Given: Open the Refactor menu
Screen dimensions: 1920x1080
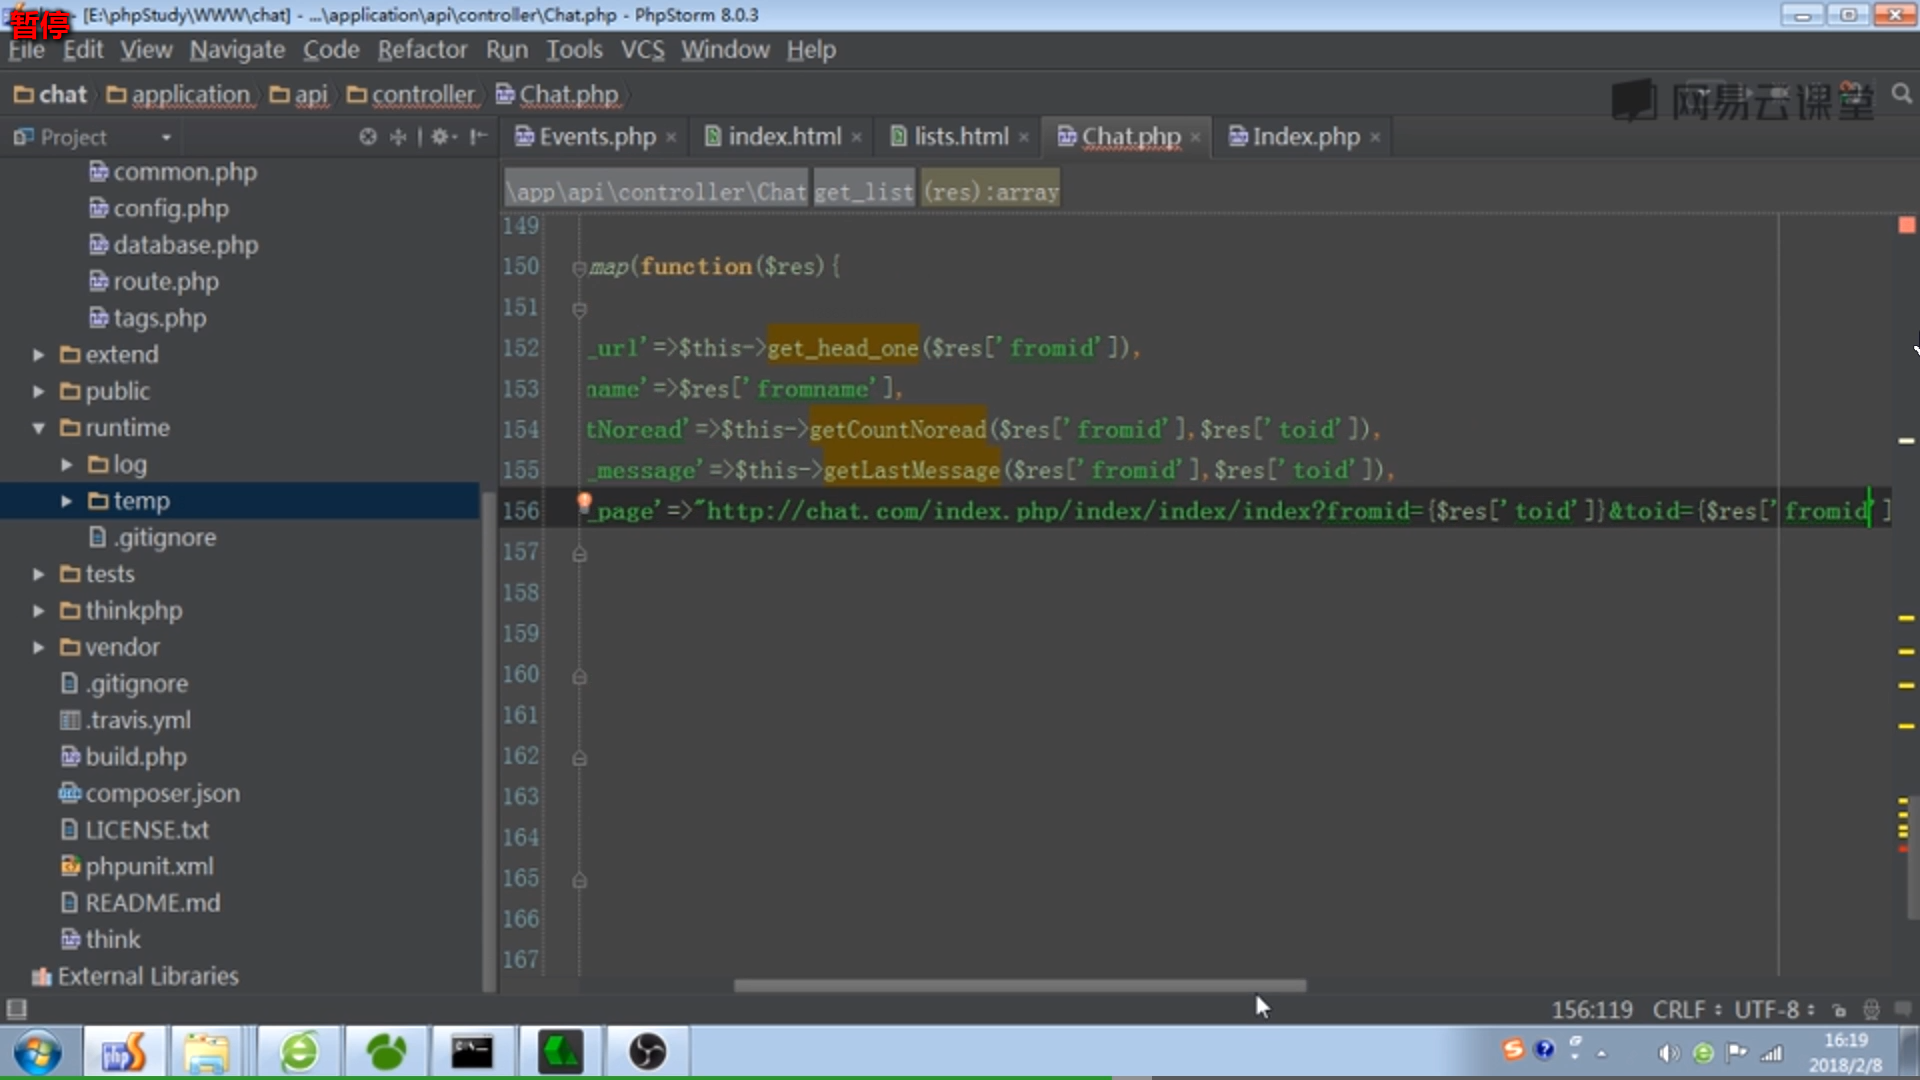Looking at the screenshot, I should tap(421, 50).
